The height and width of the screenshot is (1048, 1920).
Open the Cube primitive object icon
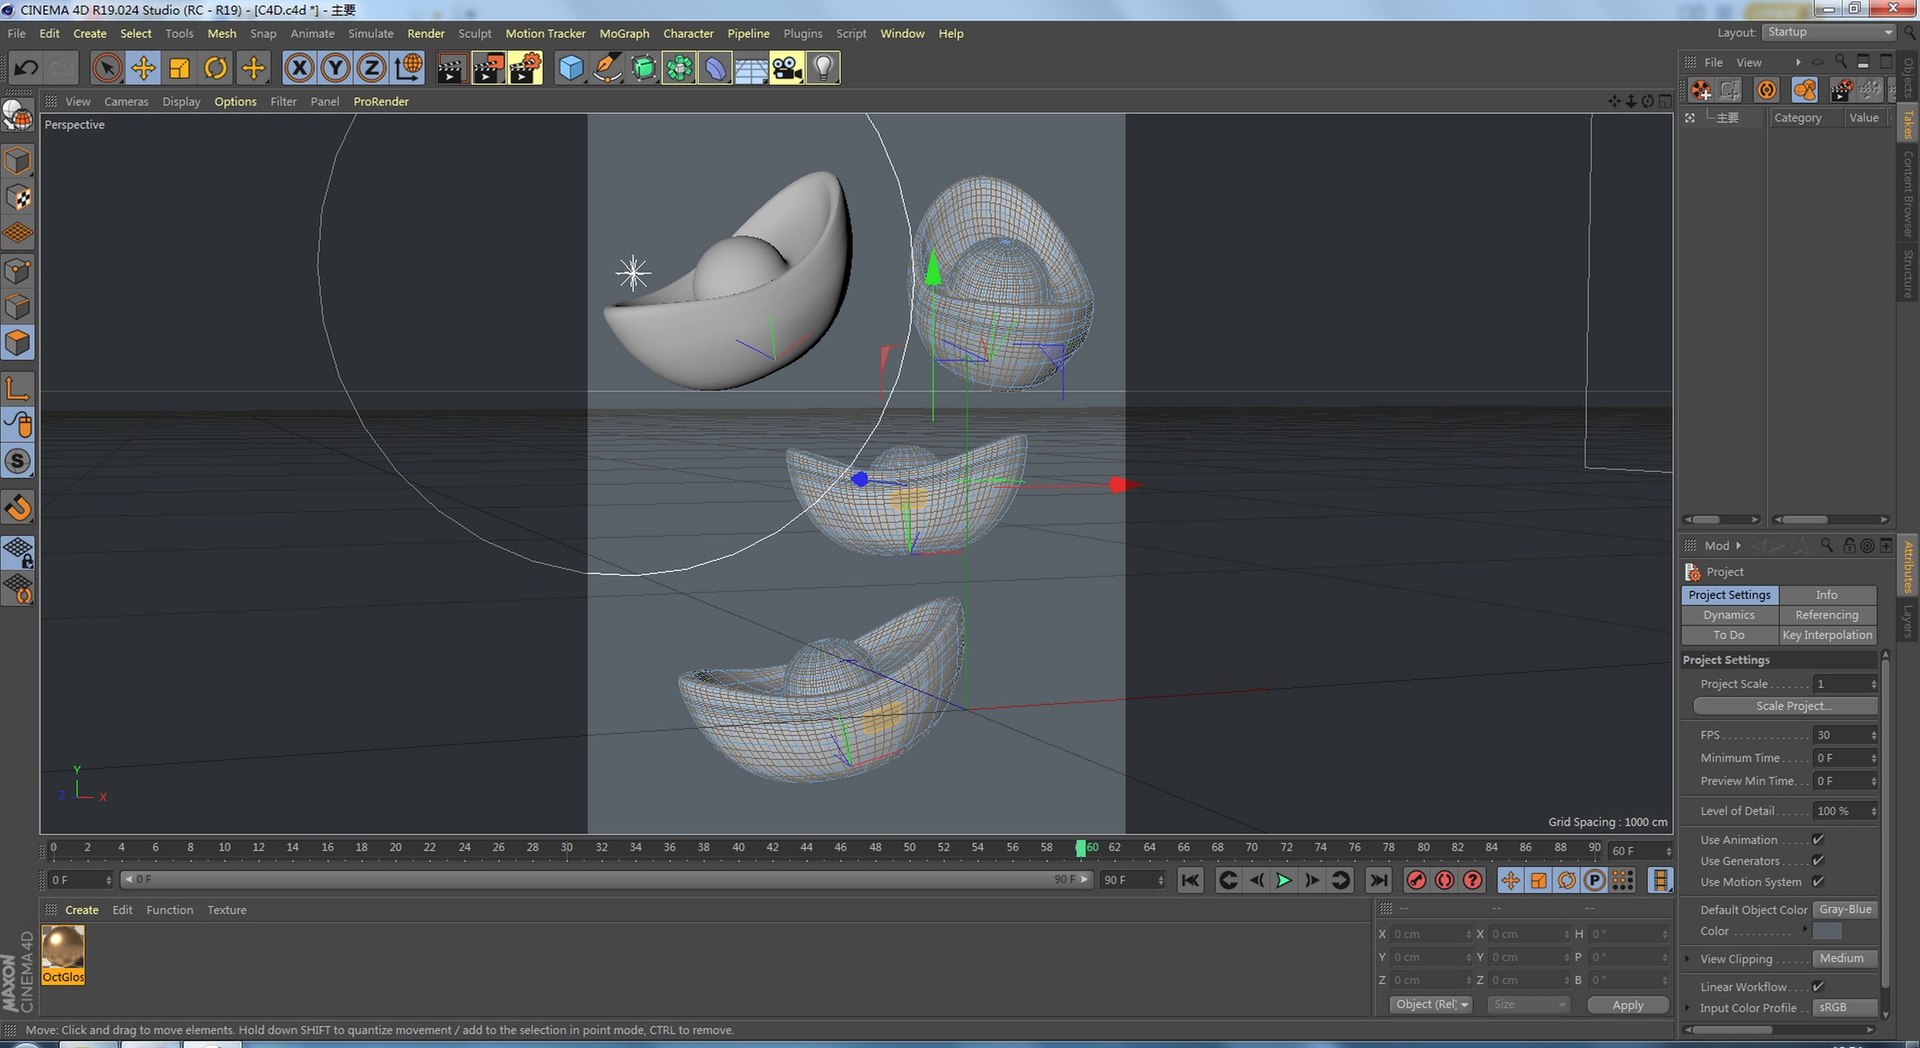pos(570,68)
